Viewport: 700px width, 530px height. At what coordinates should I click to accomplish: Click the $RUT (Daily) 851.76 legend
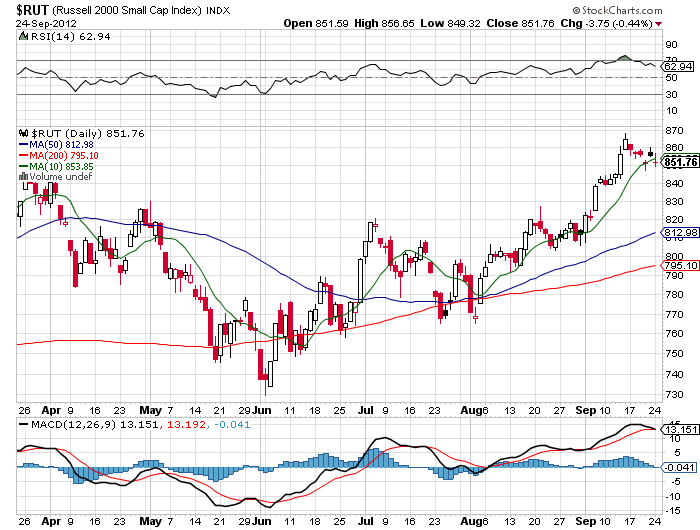click(x=88, y=134)
